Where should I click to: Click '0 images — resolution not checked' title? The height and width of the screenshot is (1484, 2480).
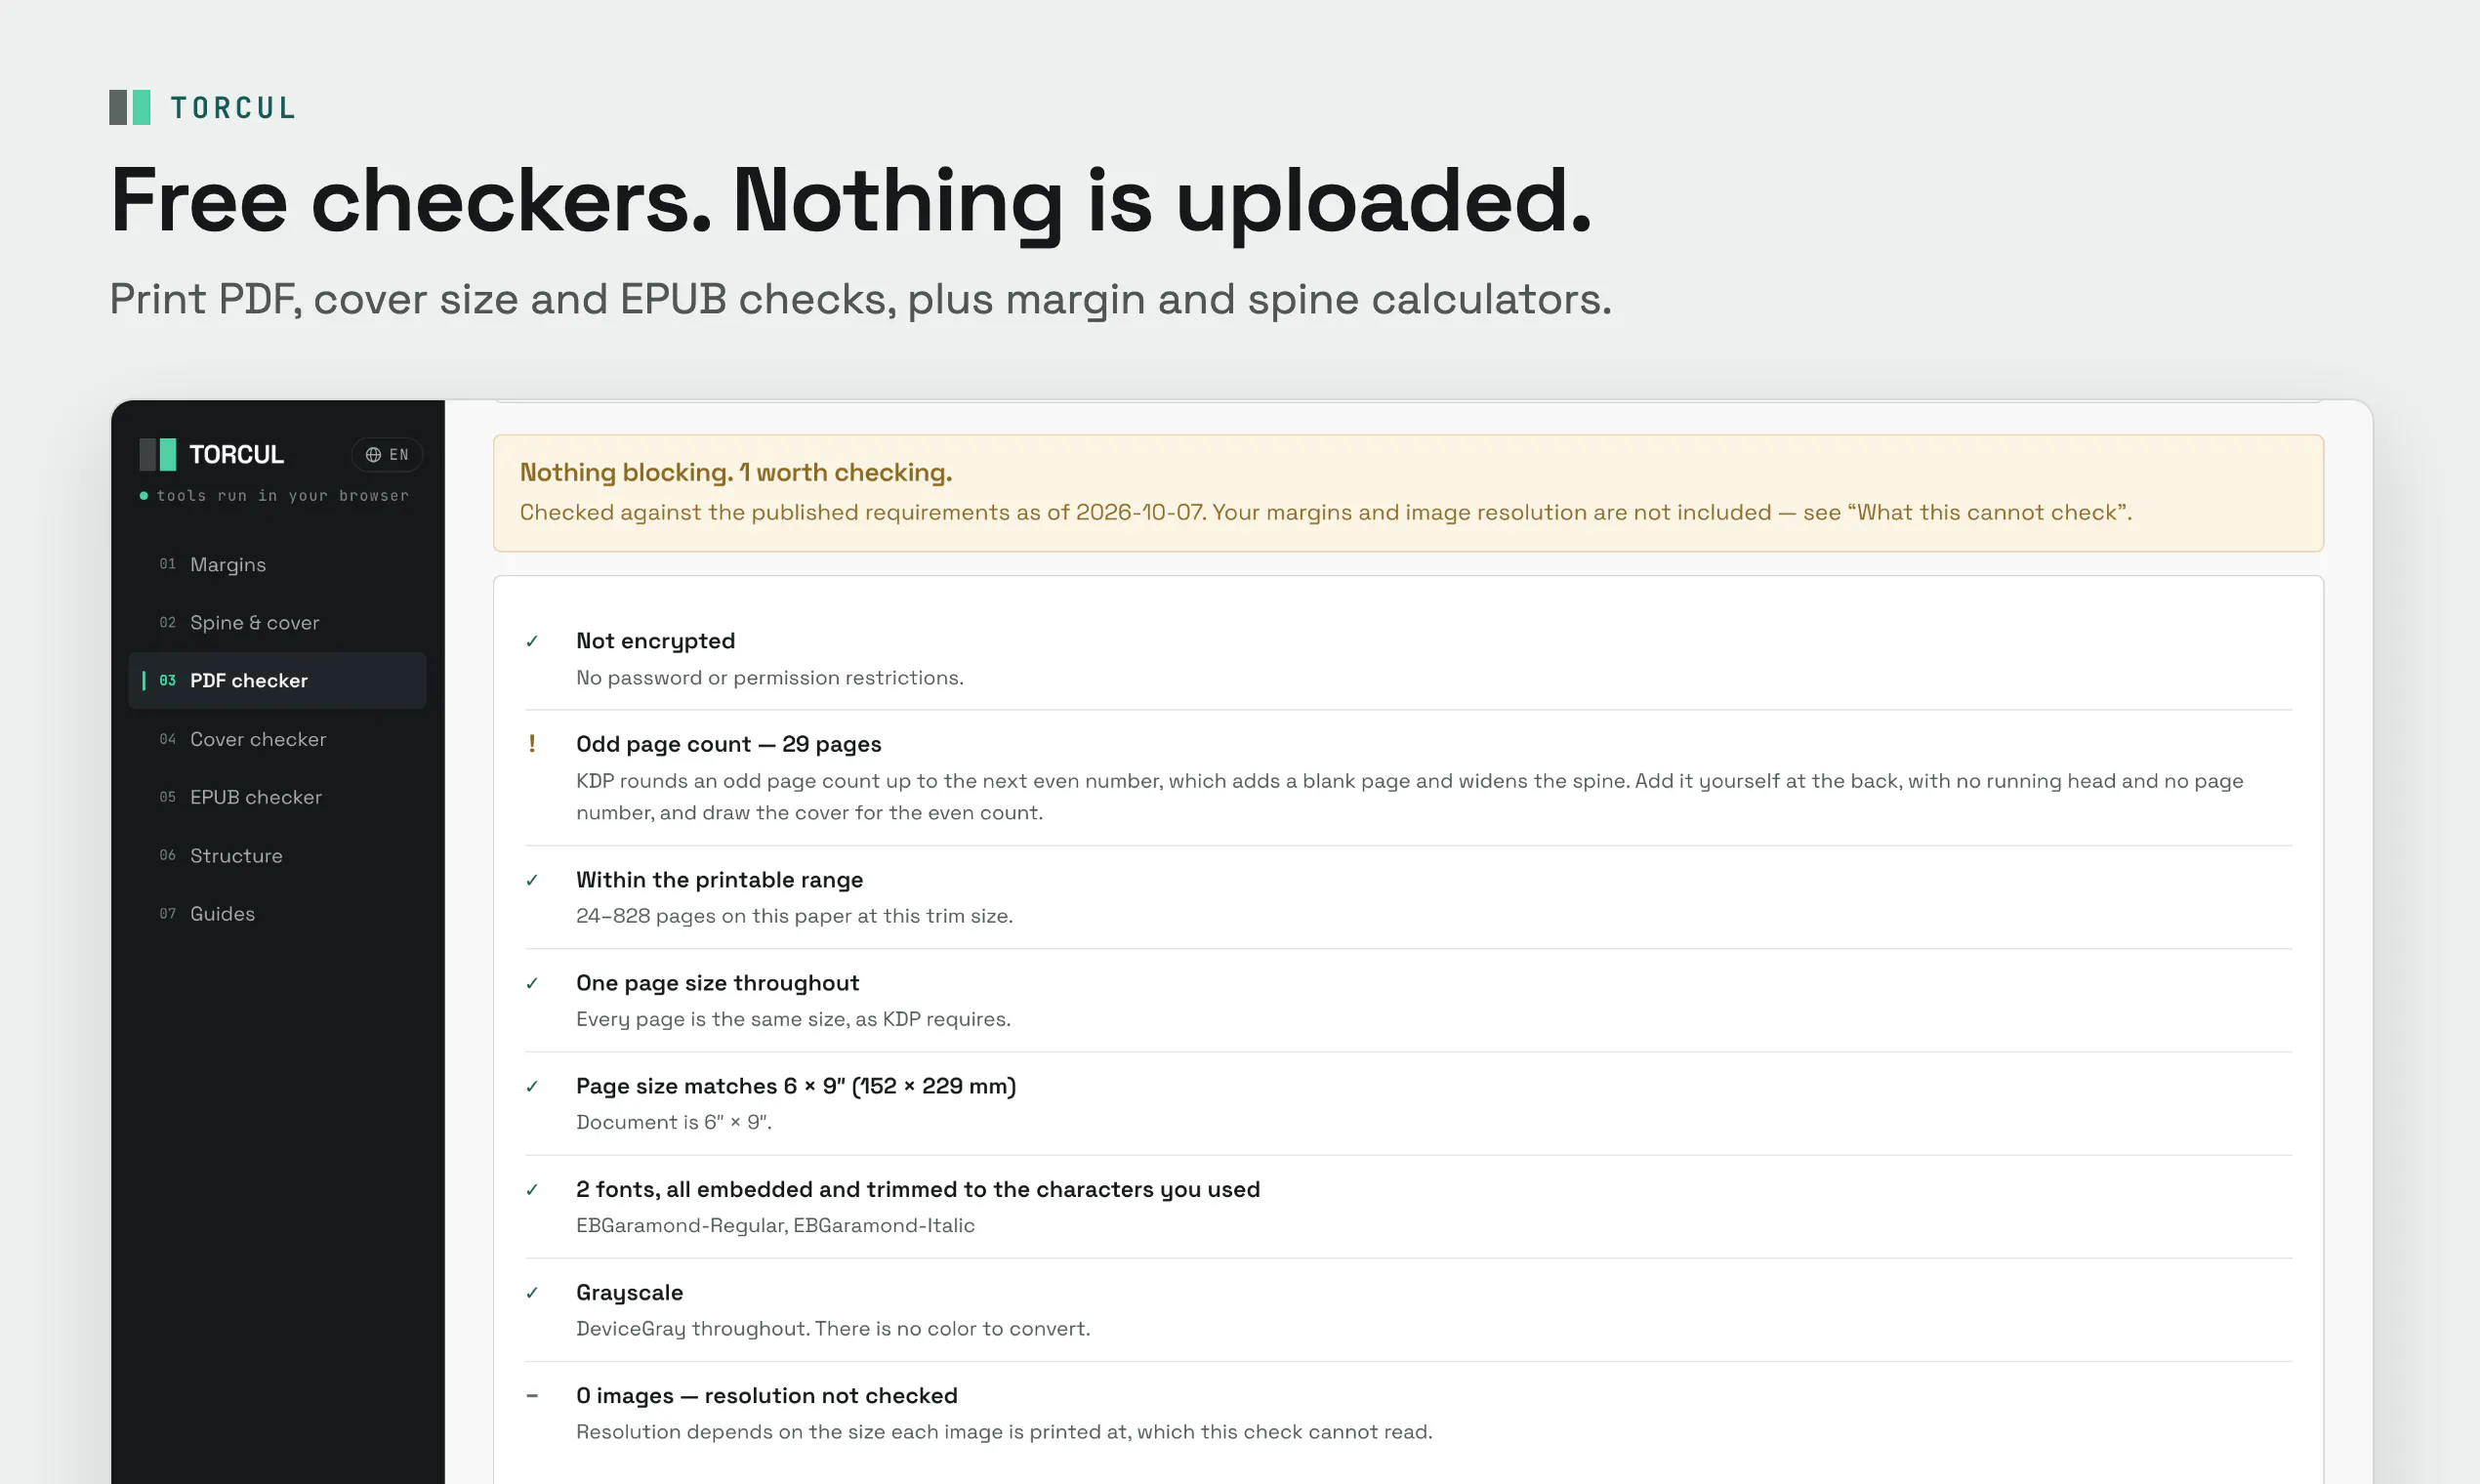click(766, 1395)
